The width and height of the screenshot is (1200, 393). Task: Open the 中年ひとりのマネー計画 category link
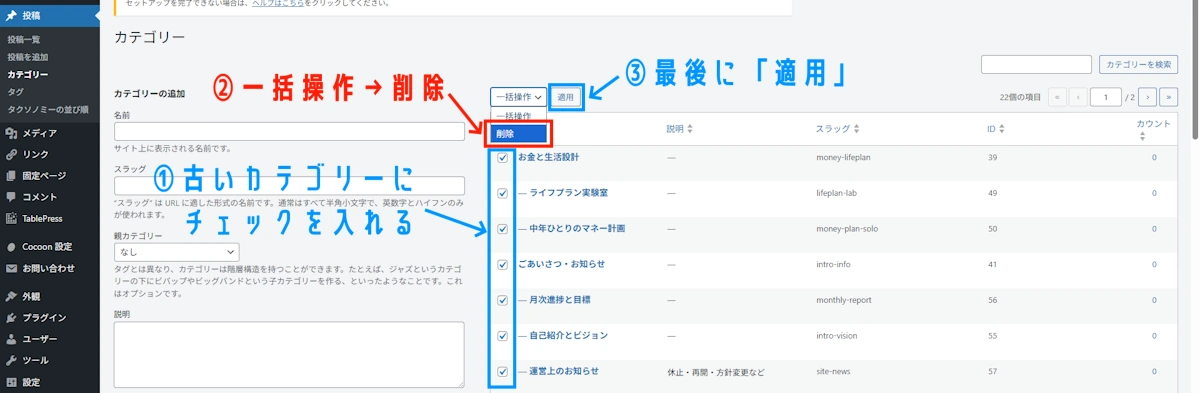coord(578,228)
